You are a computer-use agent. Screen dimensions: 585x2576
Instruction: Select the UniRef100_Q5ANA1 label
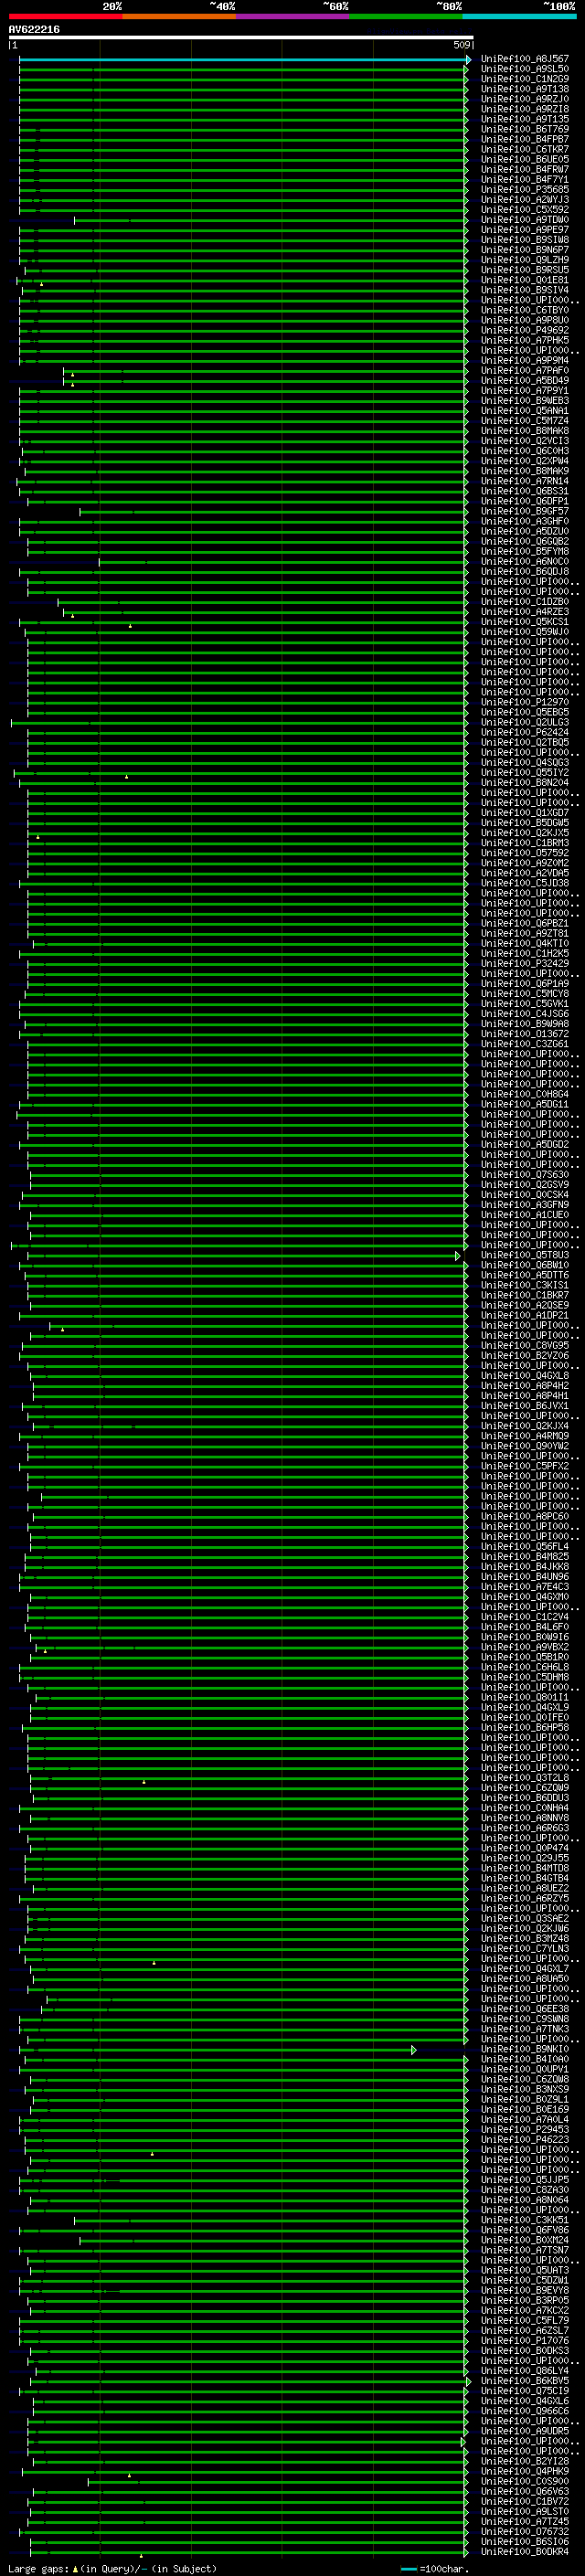[524, 411]
